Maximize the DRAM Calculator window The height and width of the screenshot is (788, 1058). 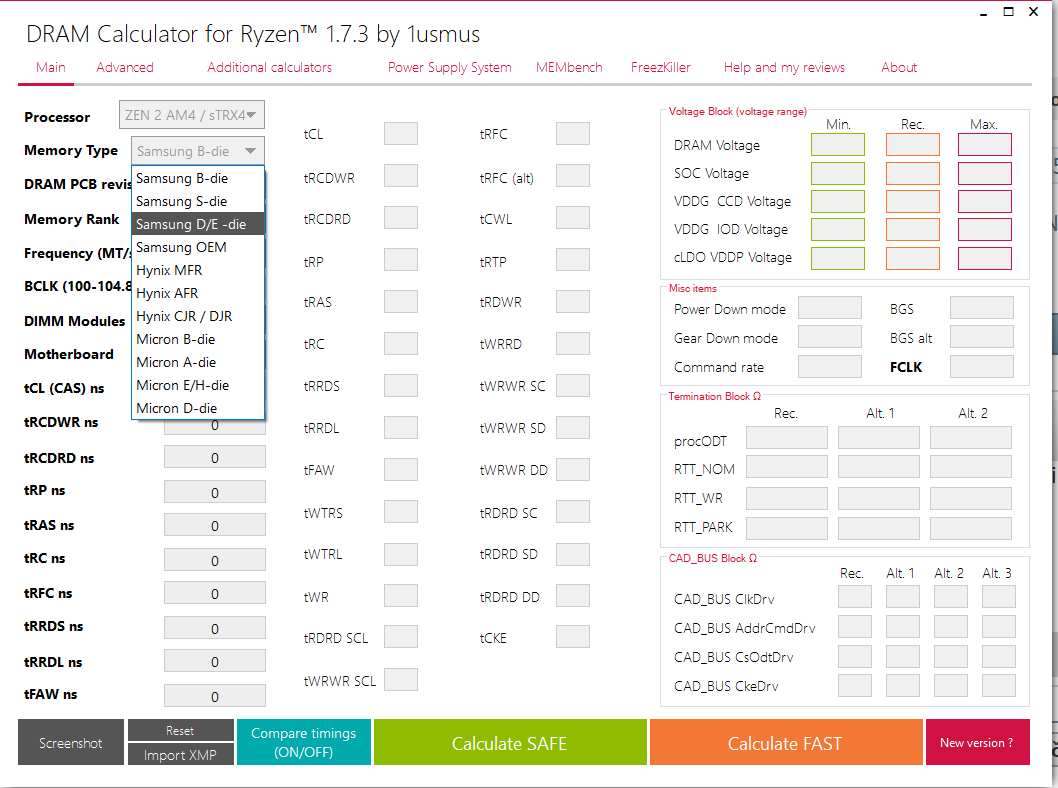pos(1009,11)
